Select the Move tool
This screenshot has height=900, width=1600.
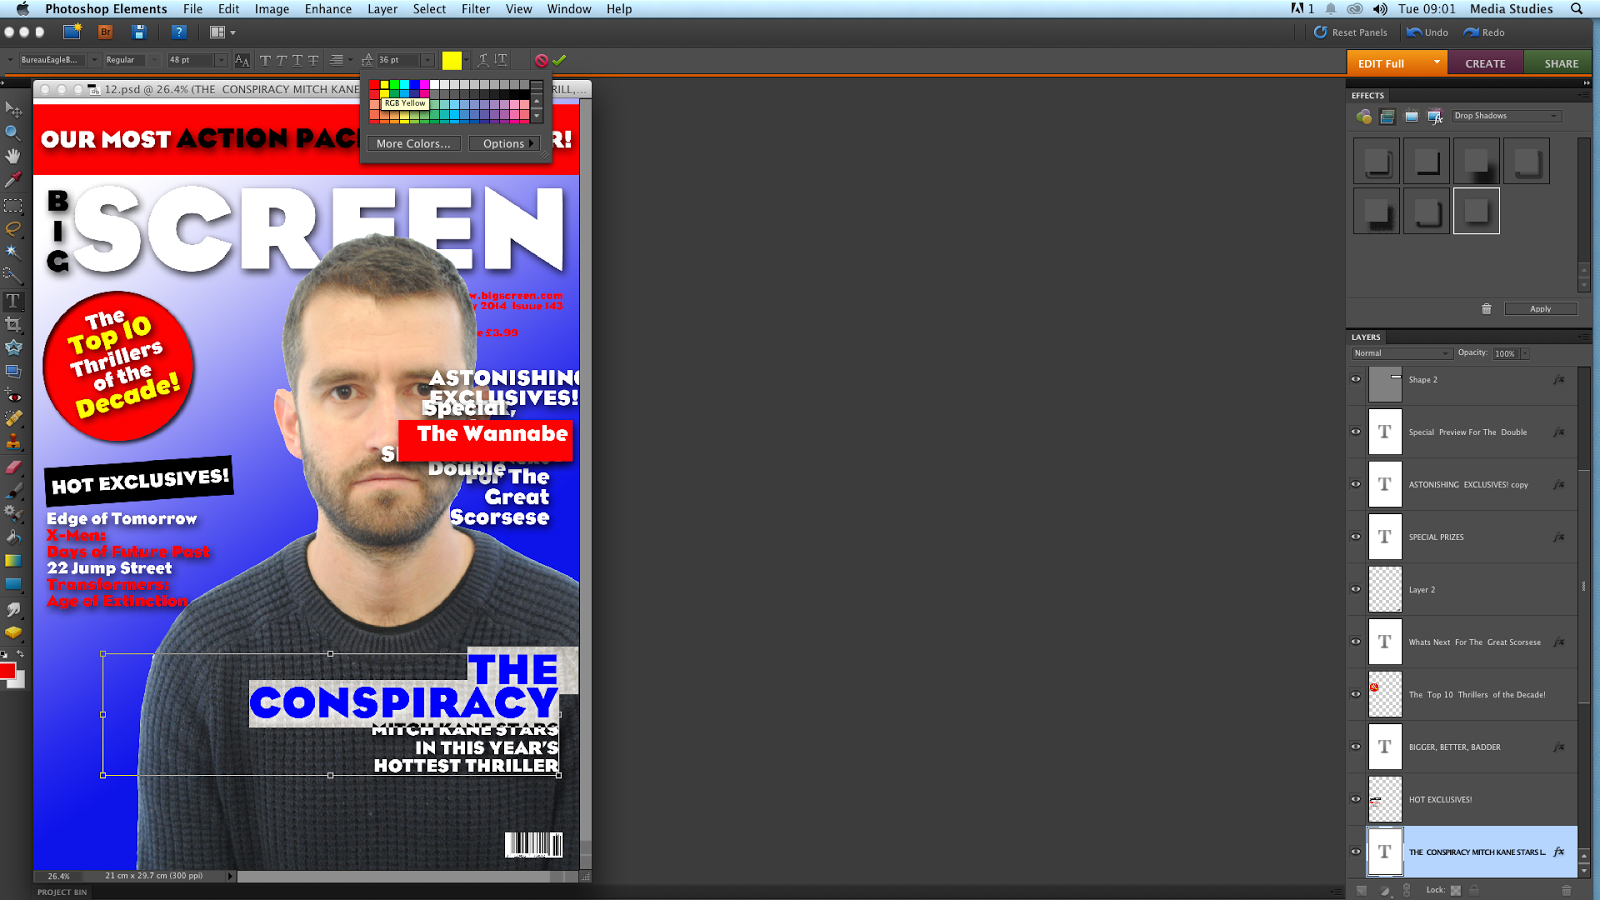click(13, 108)
